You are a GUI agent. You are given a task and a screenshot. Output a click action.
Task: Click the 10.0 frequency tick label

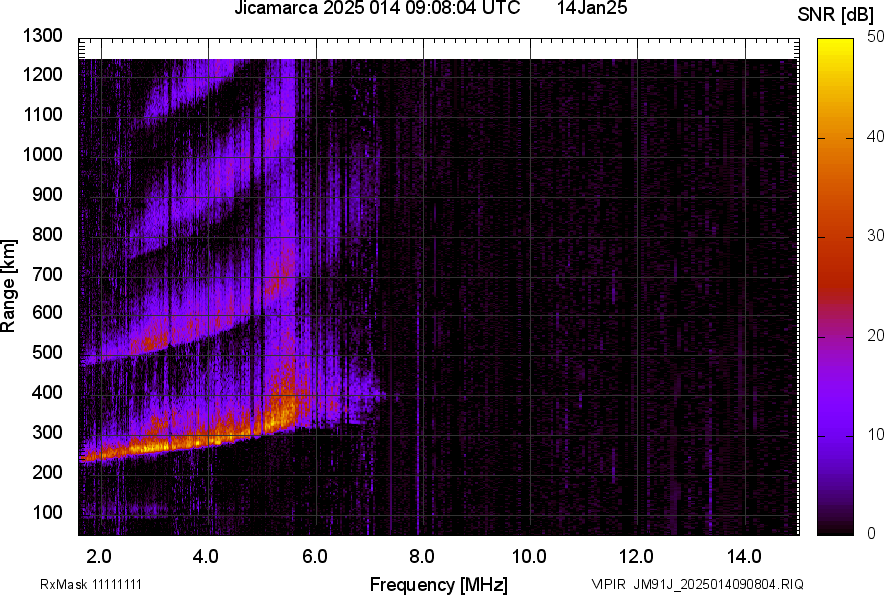529,557
